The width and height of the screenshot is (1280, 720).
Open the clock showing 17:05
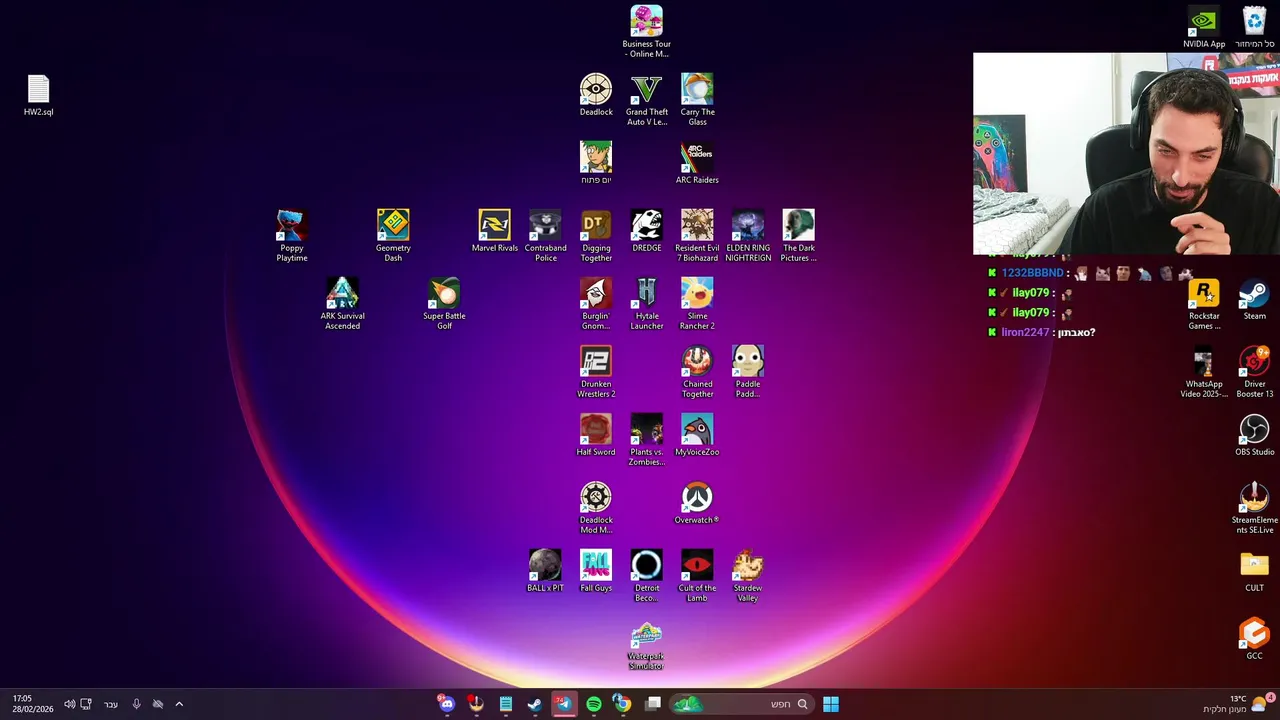32,704
